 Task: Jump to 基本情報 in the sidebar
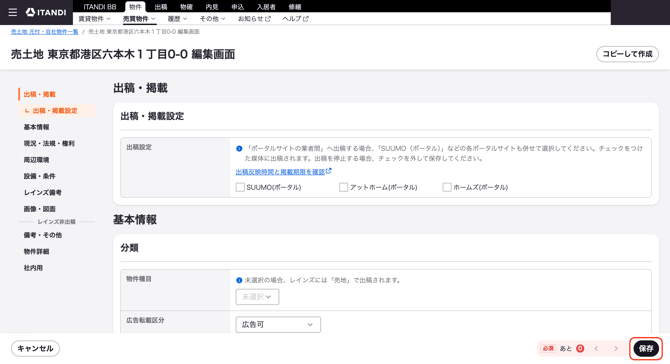(x=36, y=127)
